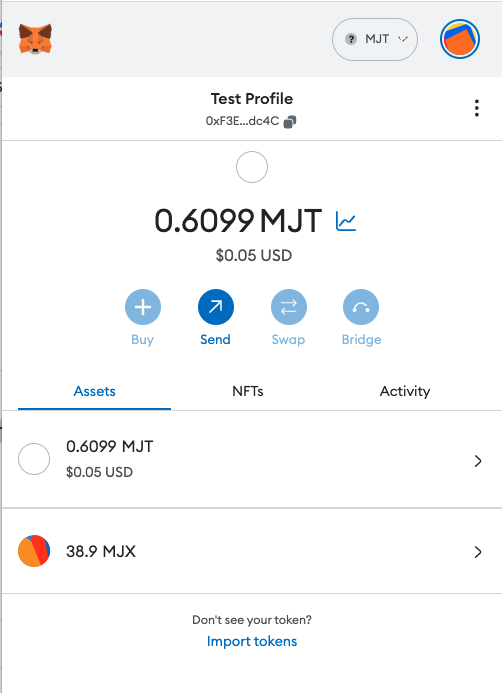Click the Buy plus icon
502x693 pixels.
(143, 307)
